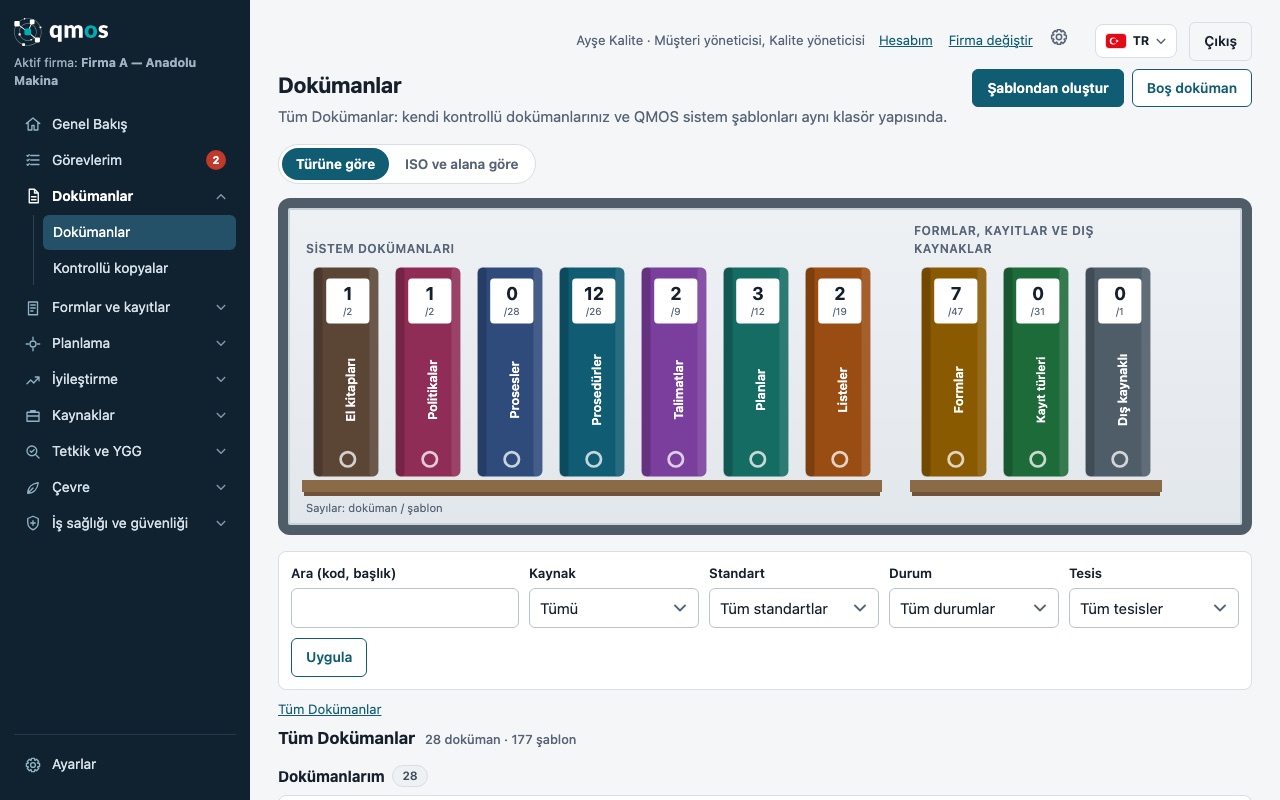Image resolution: width=1280 pixels, height=800 pixels.
Task: Click the İyileştirme trend icon
Action: click(33, 379)
